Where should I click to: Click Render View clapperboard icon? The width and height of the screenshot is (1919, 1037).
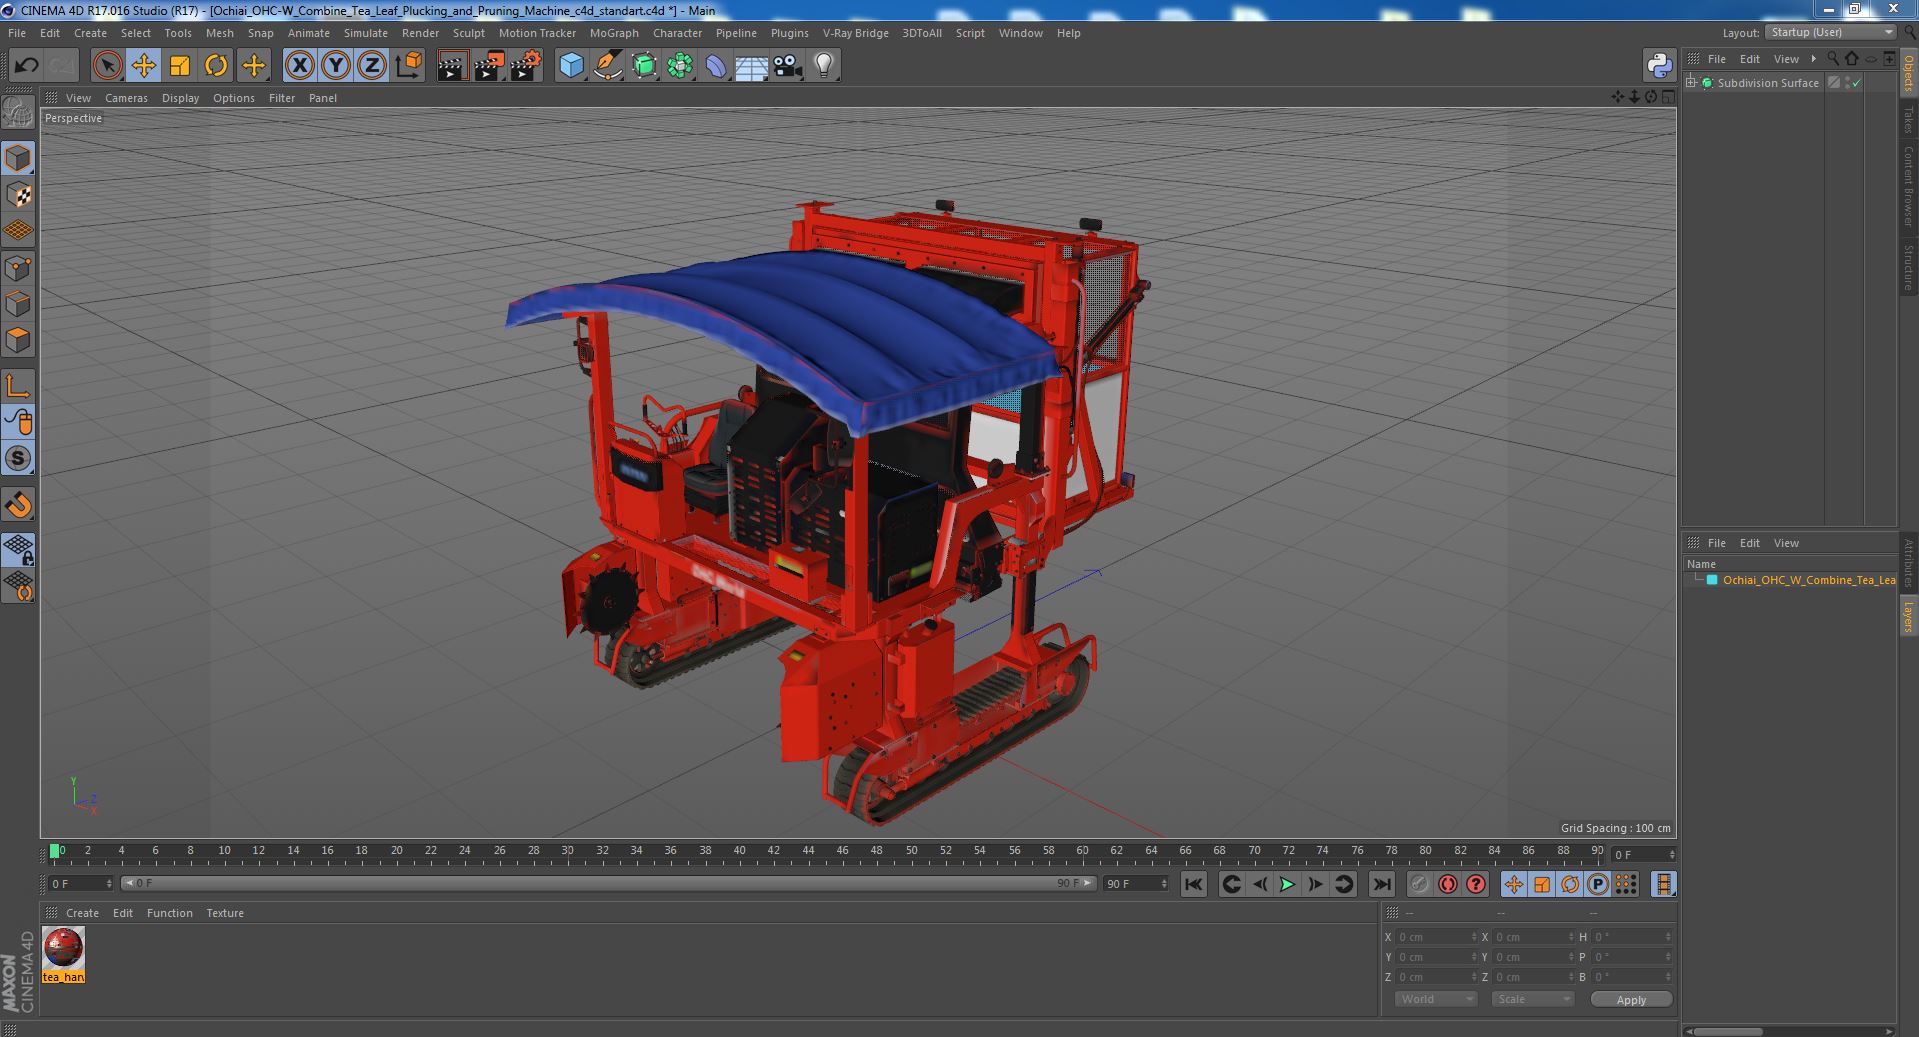pyautogui.click(x=452, y=66)
